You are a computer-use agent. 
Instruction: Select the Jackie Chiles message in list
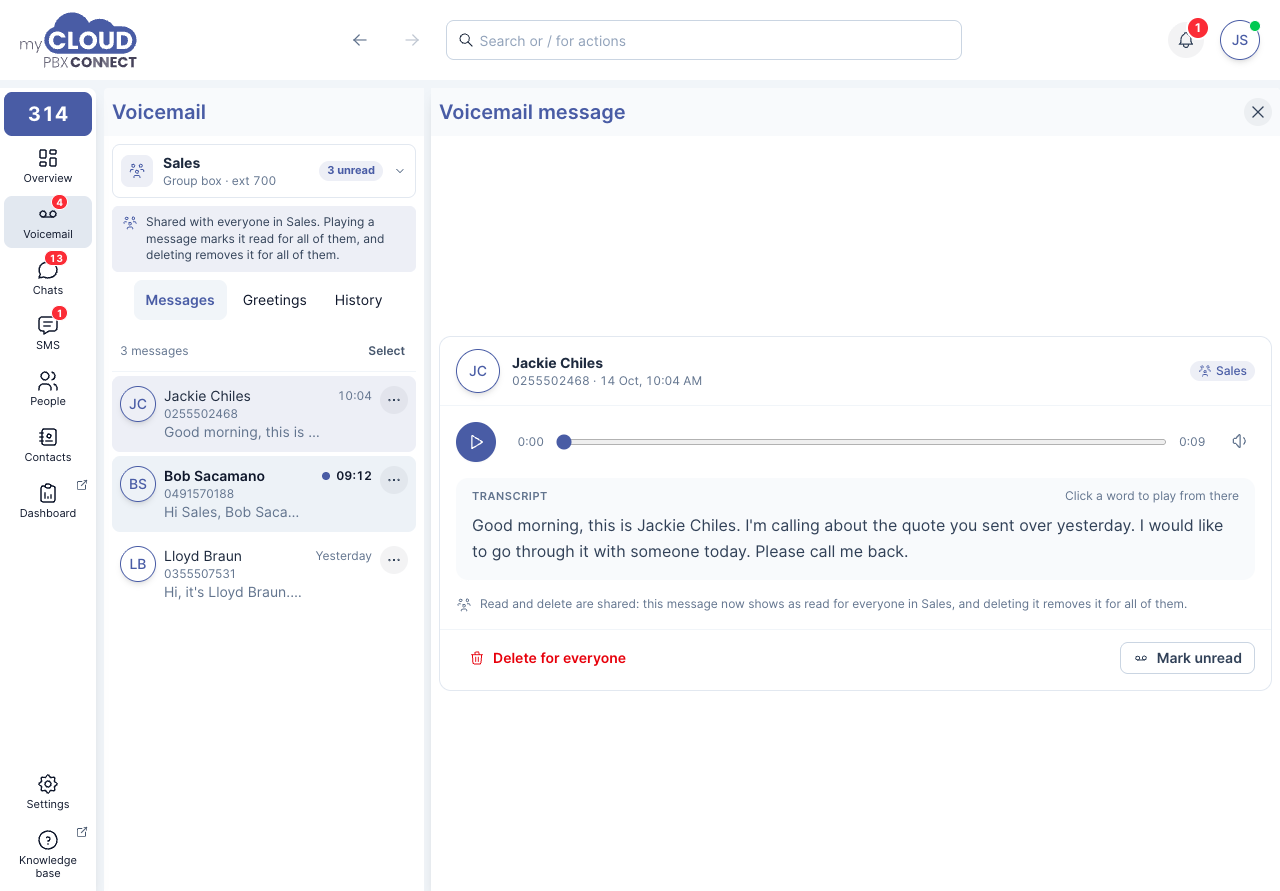(264, 414)
